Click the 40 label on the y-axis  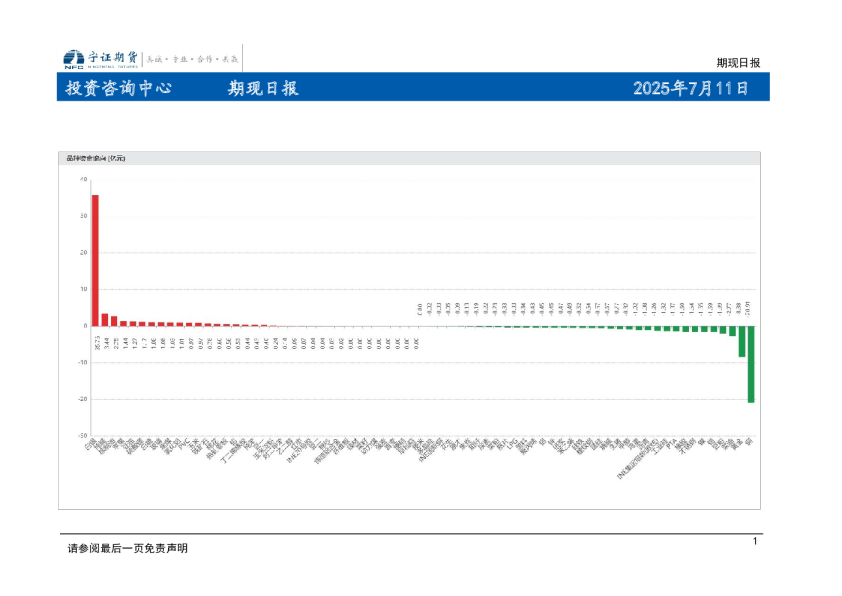click(x=84, y=180)
